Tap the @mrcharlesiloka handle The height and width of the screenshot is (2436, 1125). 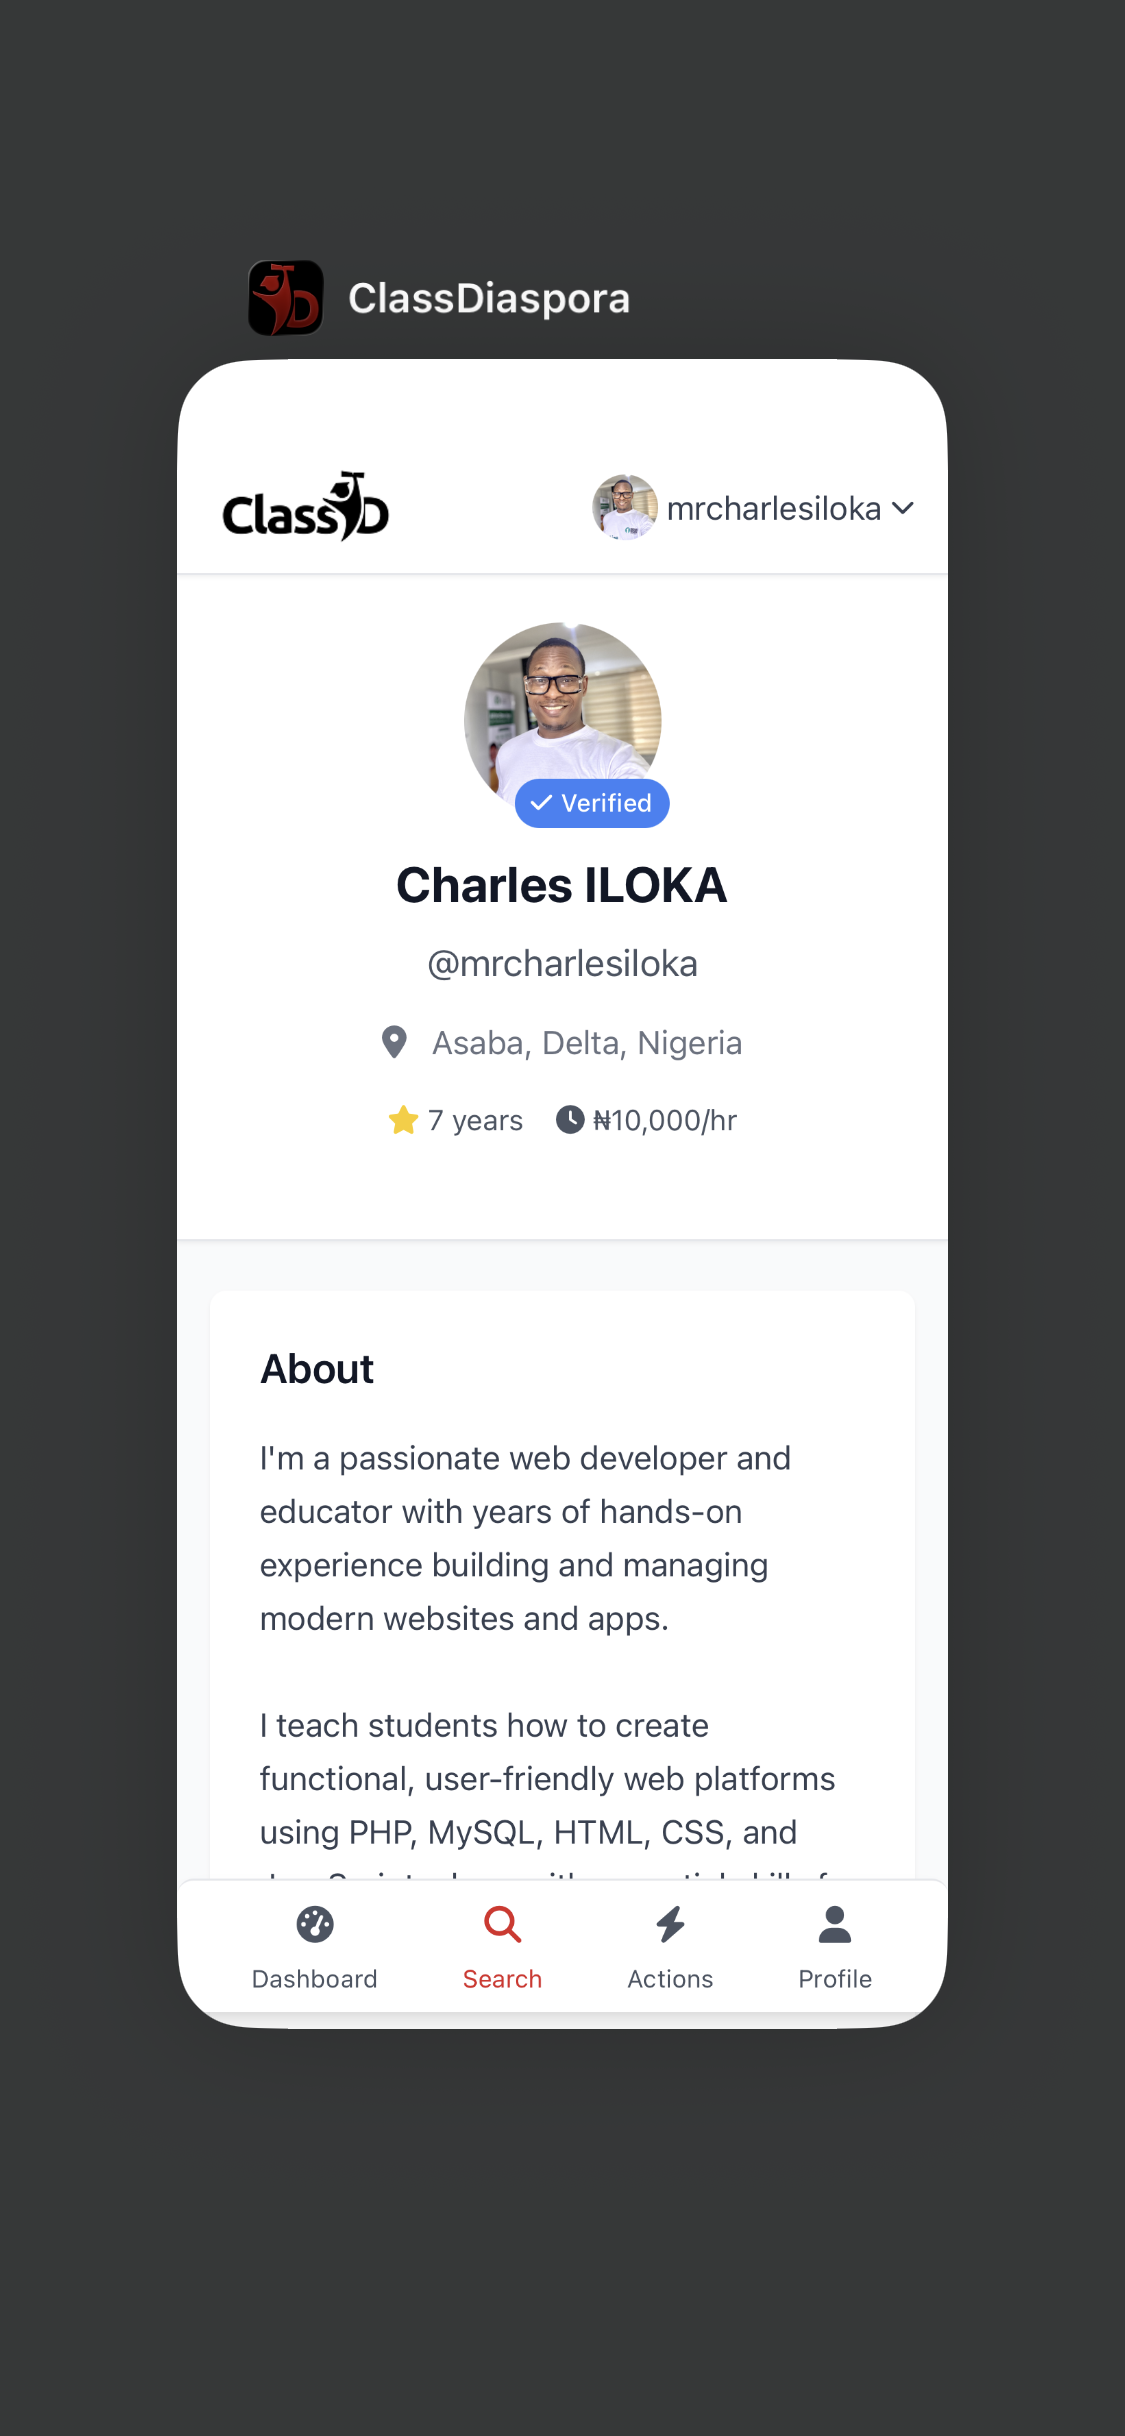coord(562,963)
